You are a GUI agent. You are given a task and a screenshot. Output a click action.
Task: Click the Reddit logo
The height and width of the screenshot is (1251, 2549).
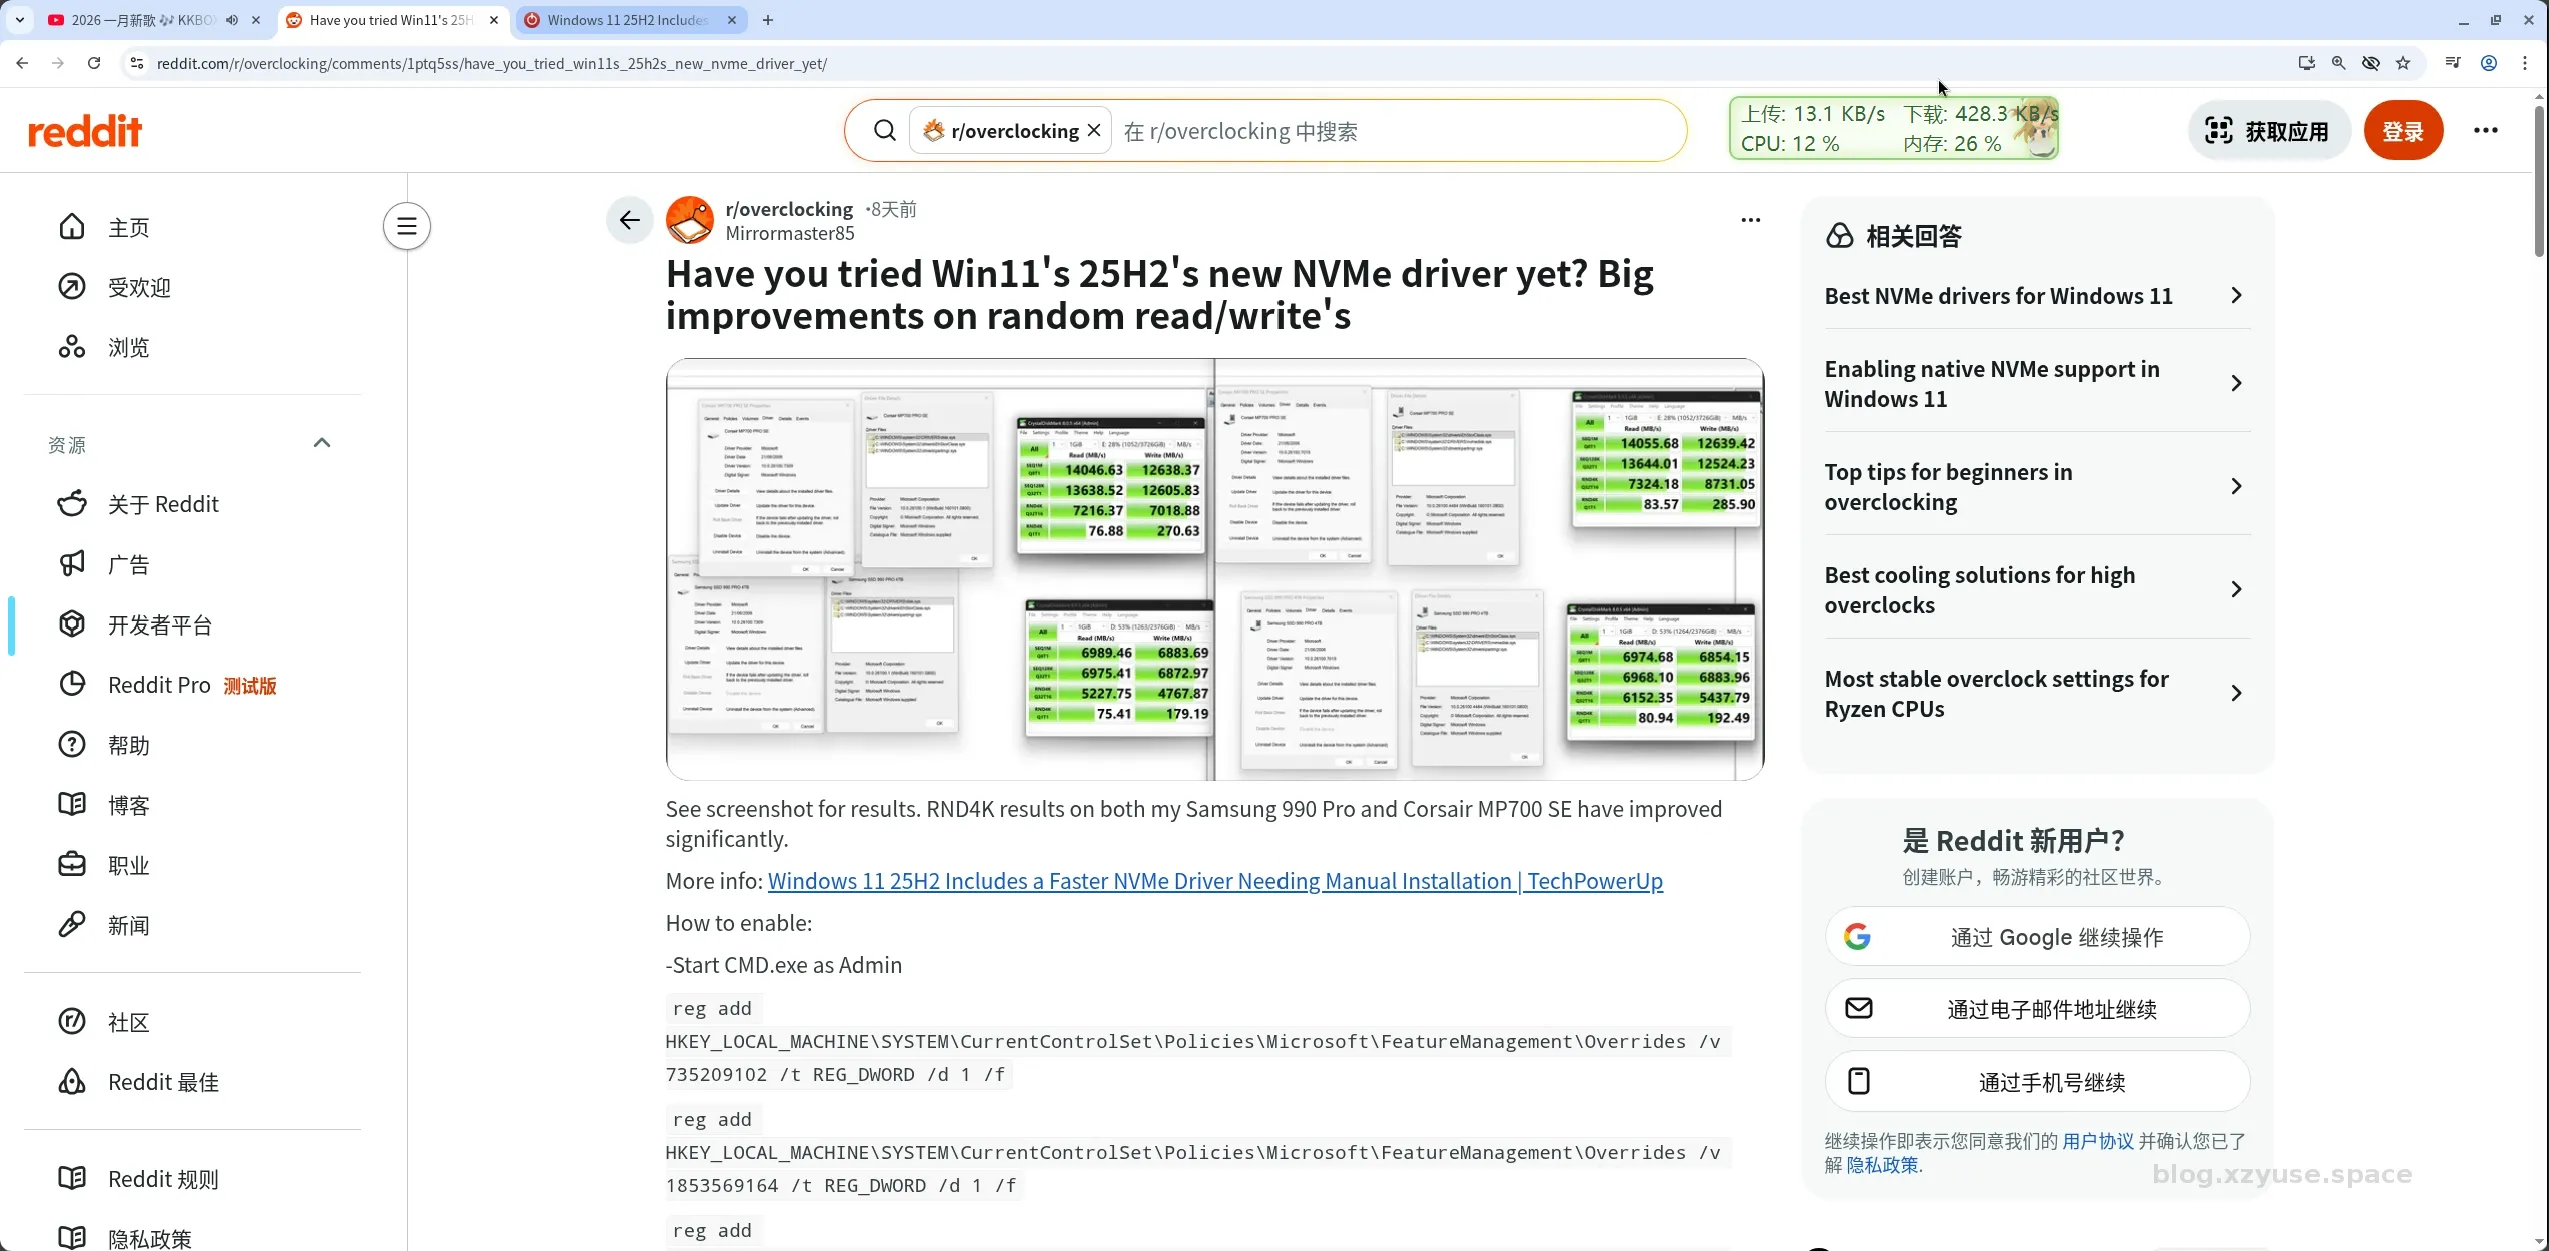coord(85,131)
